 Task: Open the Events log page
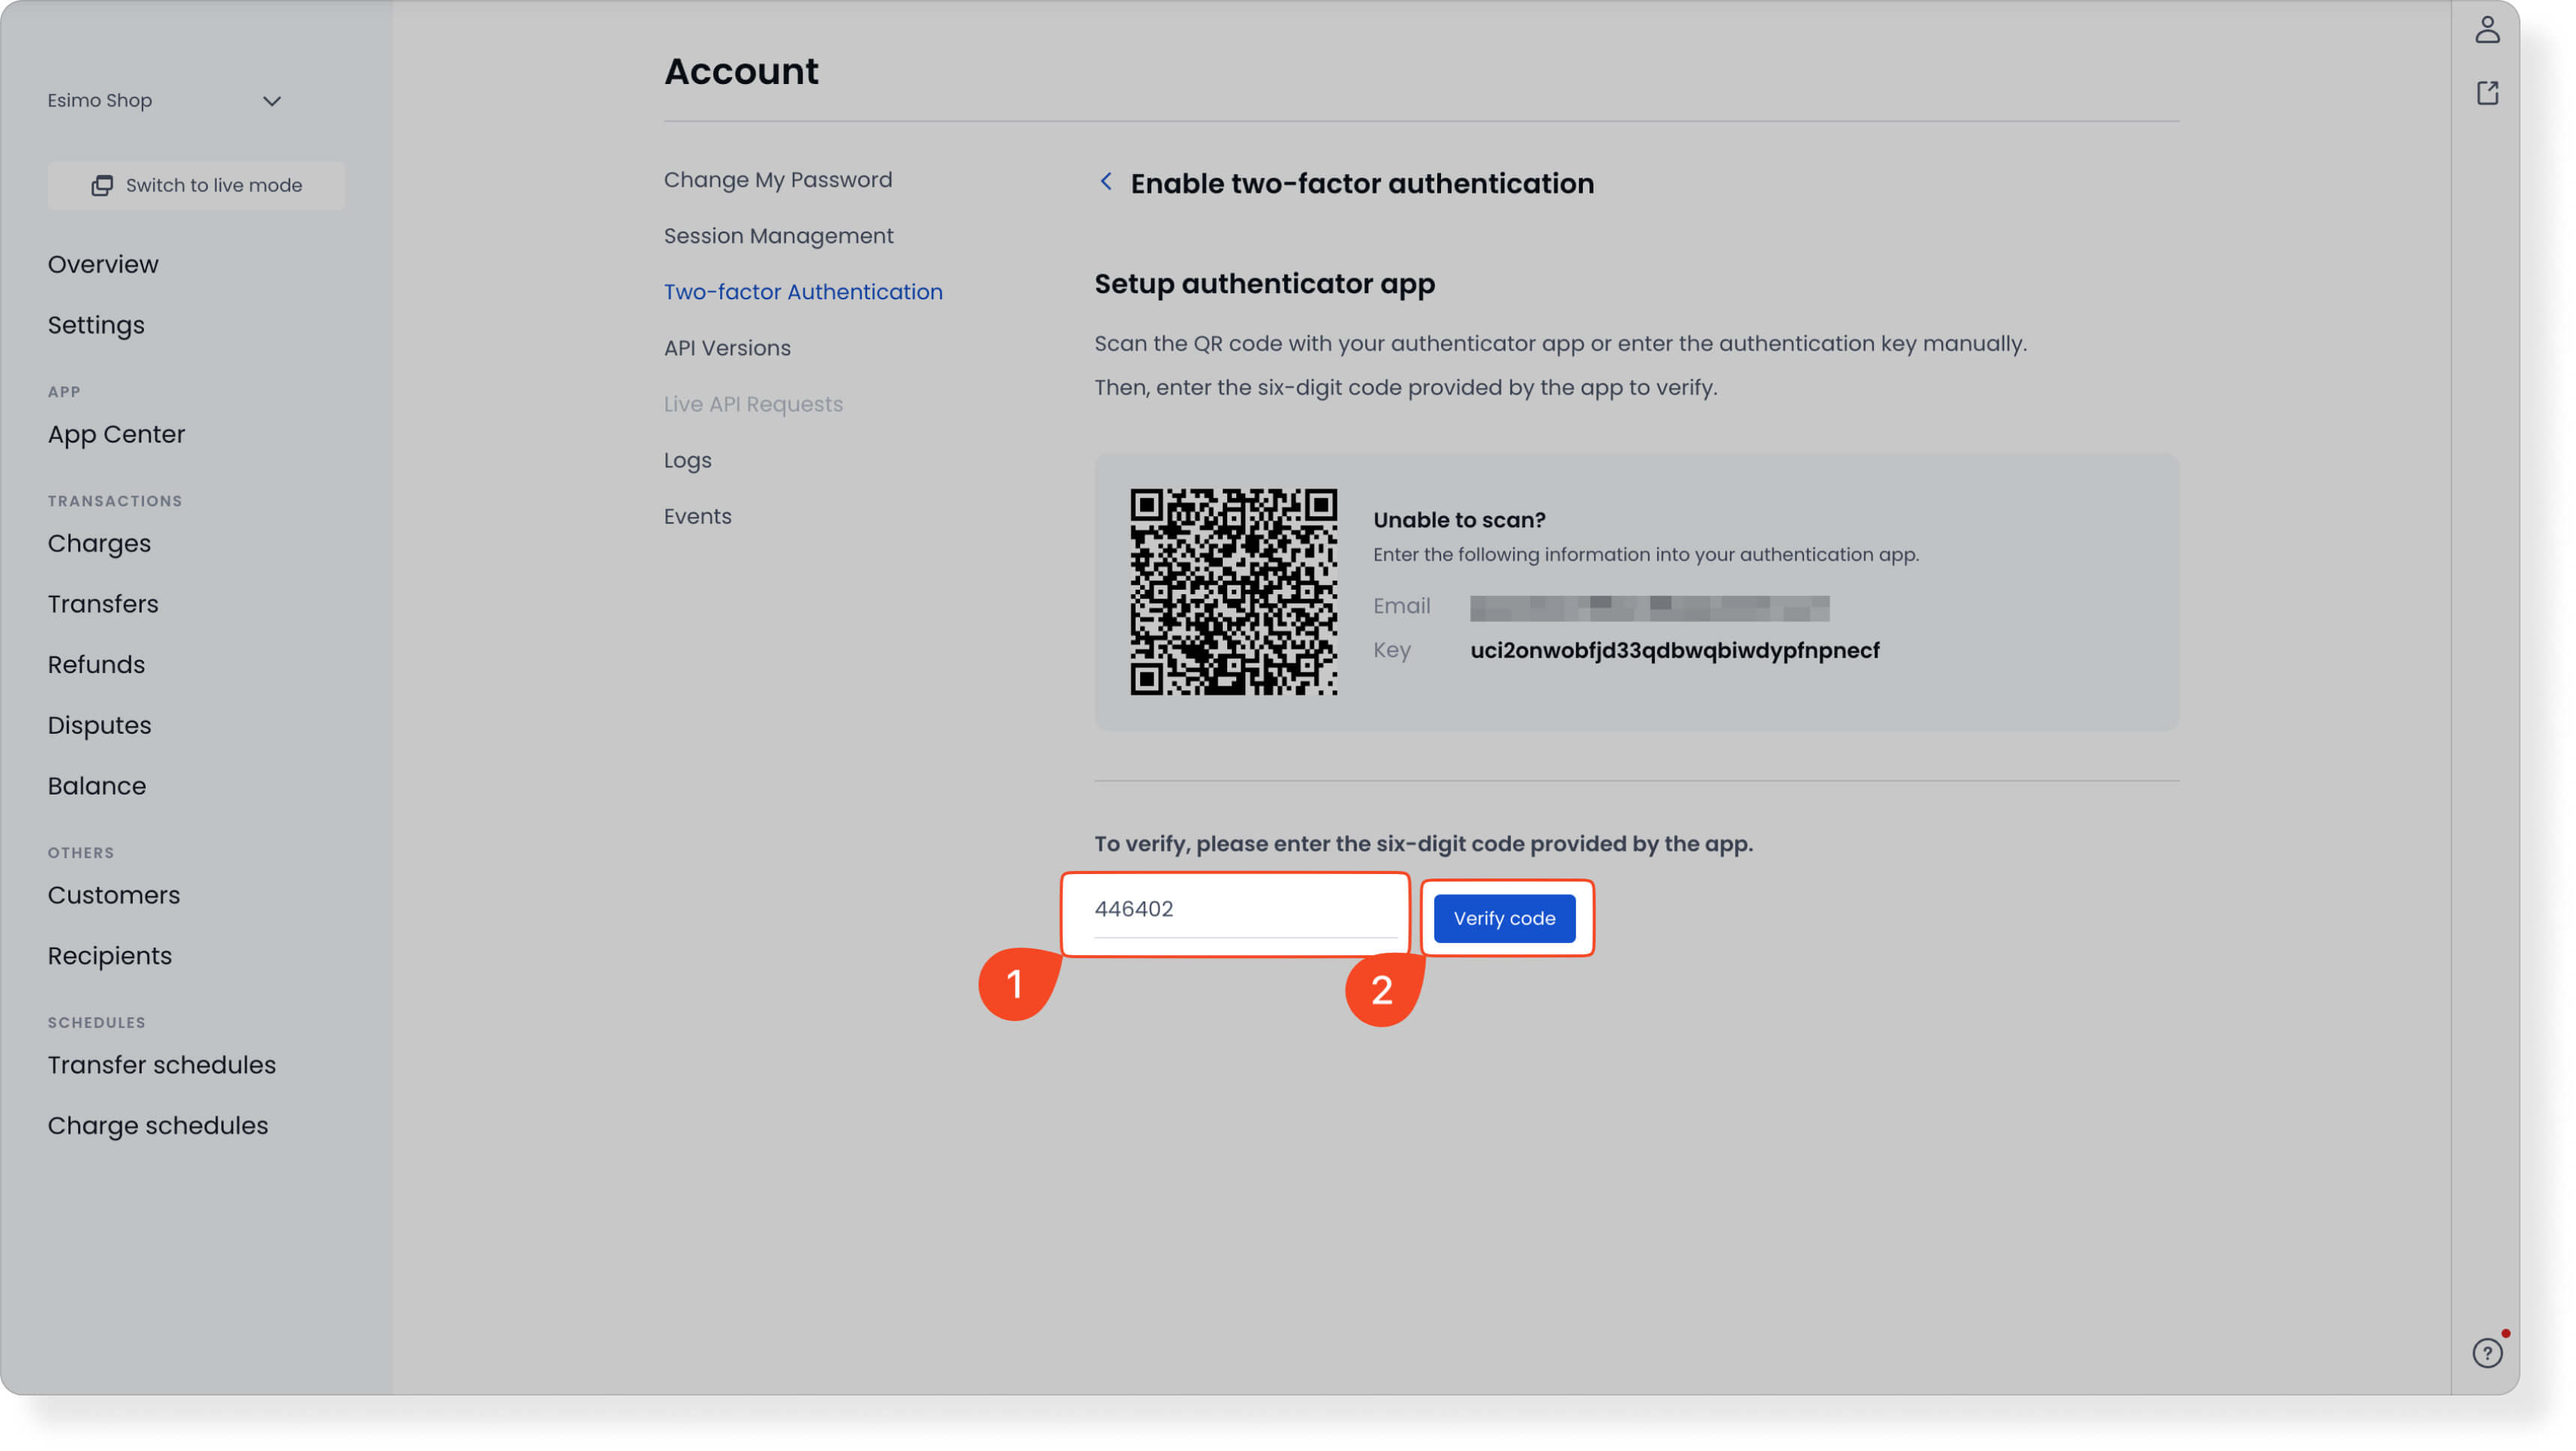pyautogui.click(x=697, y=516)
